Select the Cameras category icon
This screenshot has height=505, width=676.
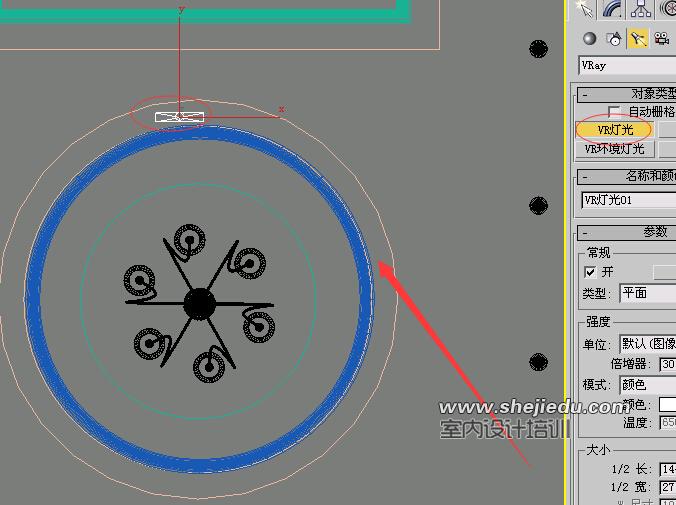[x=660, y=39]
